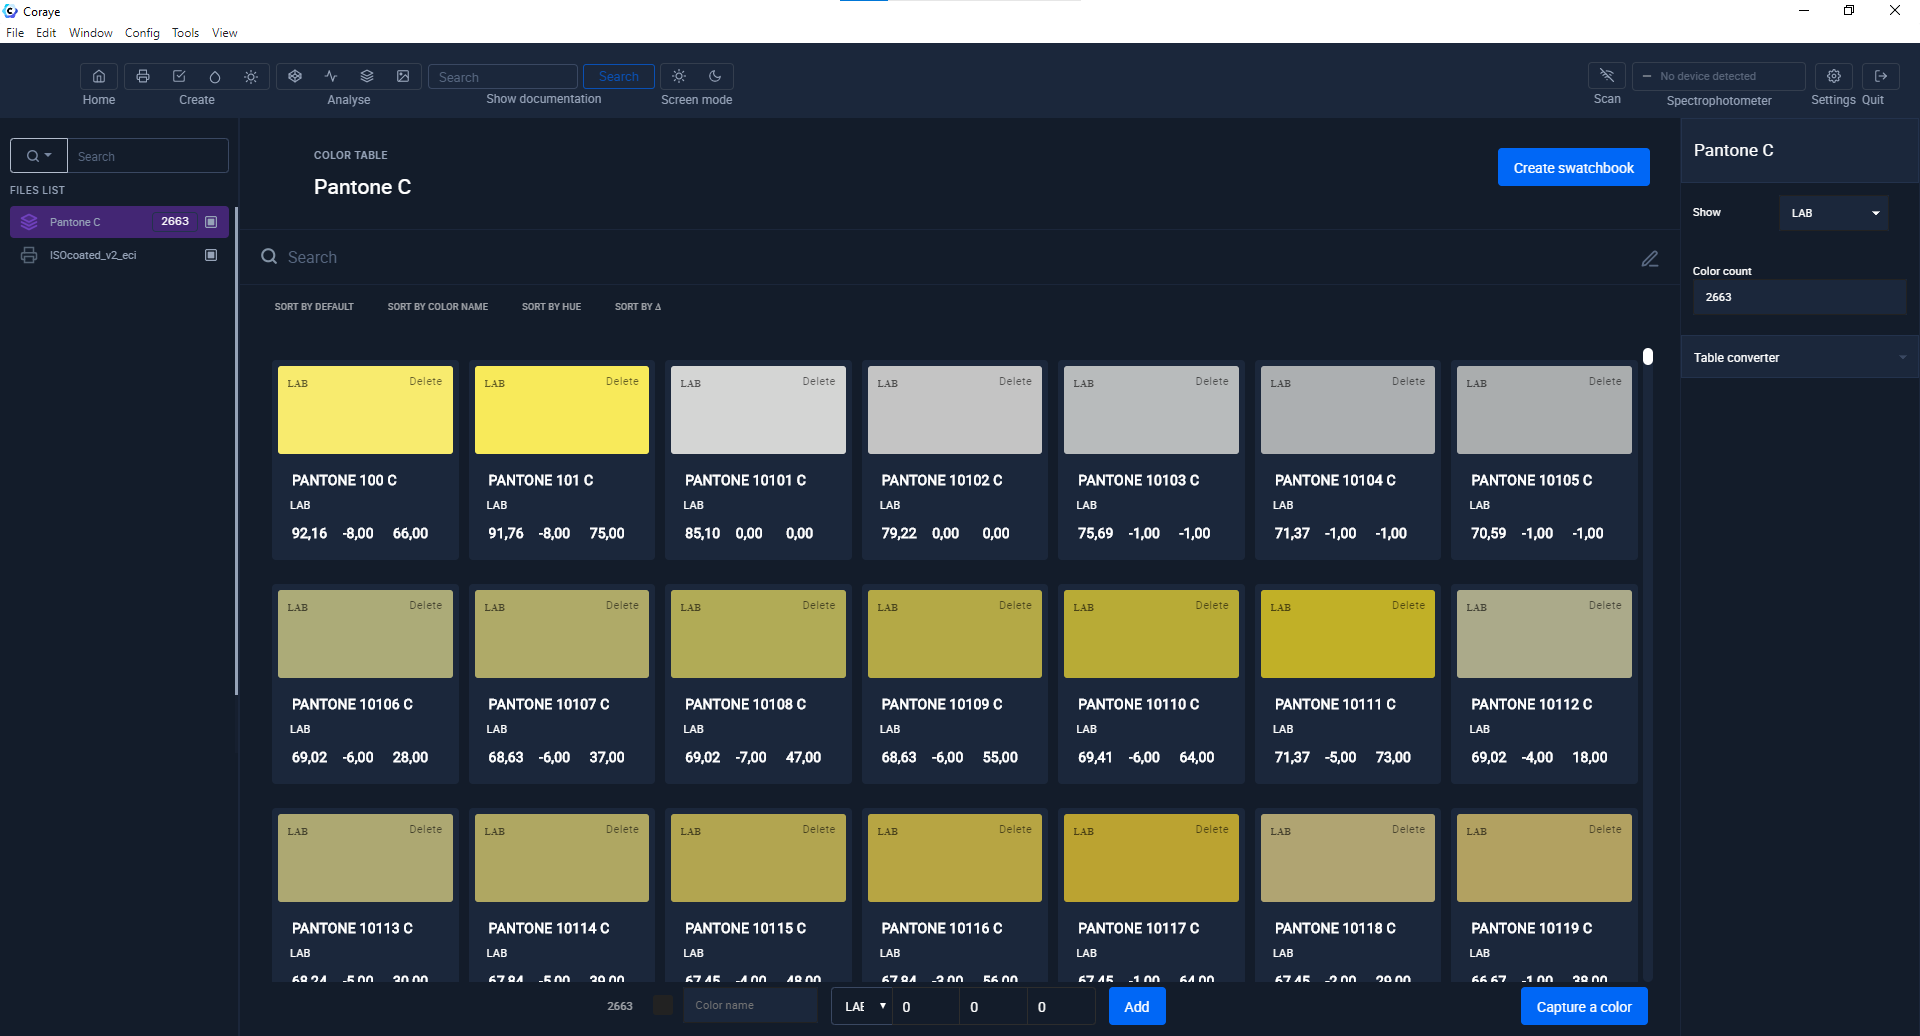
Task: Open the Window menu
Action: click(90, 33)
